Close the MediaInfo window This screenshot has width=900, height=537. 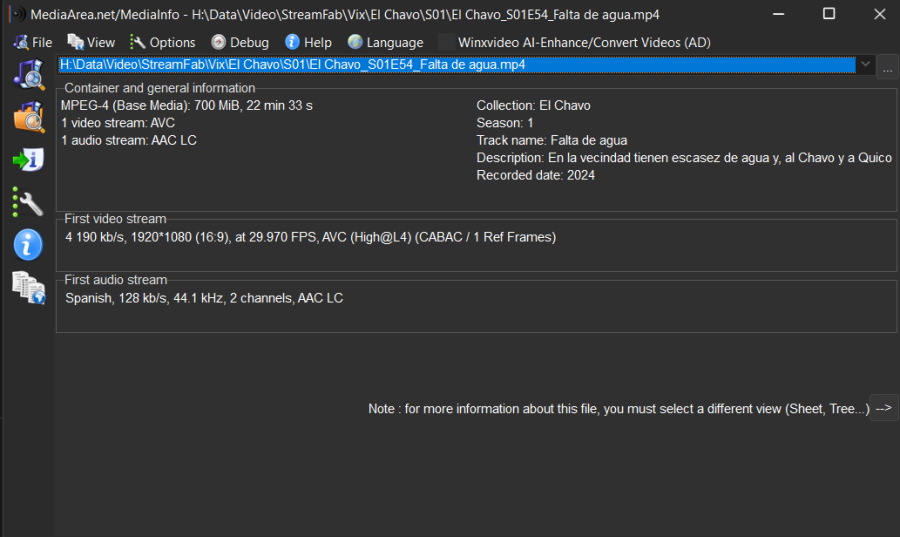pos(879,14)
